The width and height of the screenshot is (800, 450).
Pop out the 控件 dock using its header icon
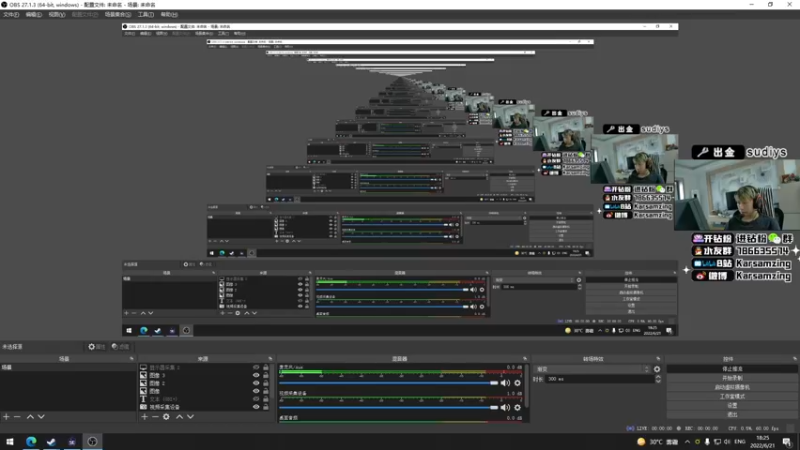coord(795,359)
